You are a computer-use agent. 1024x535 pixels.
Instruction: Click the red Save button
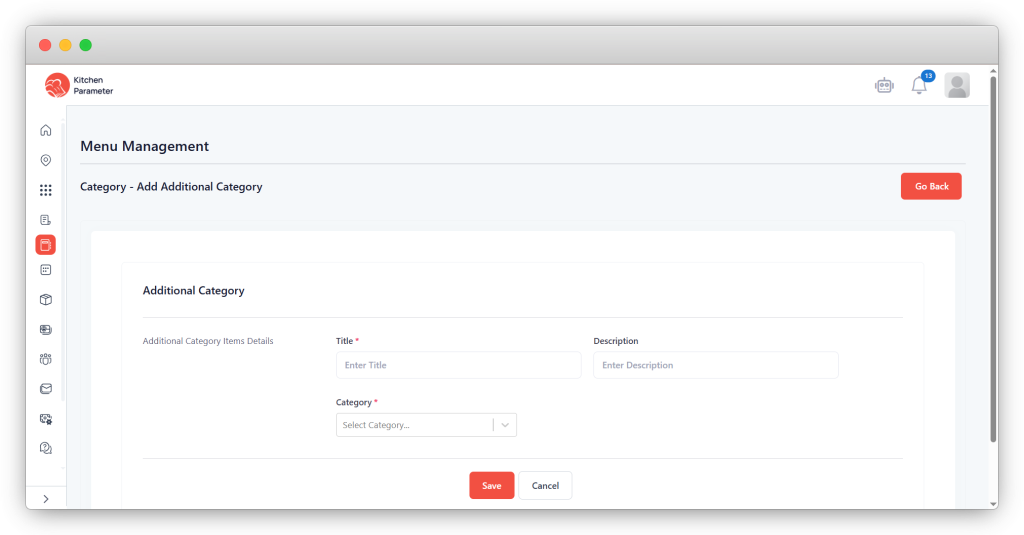(x=491, y=486)
